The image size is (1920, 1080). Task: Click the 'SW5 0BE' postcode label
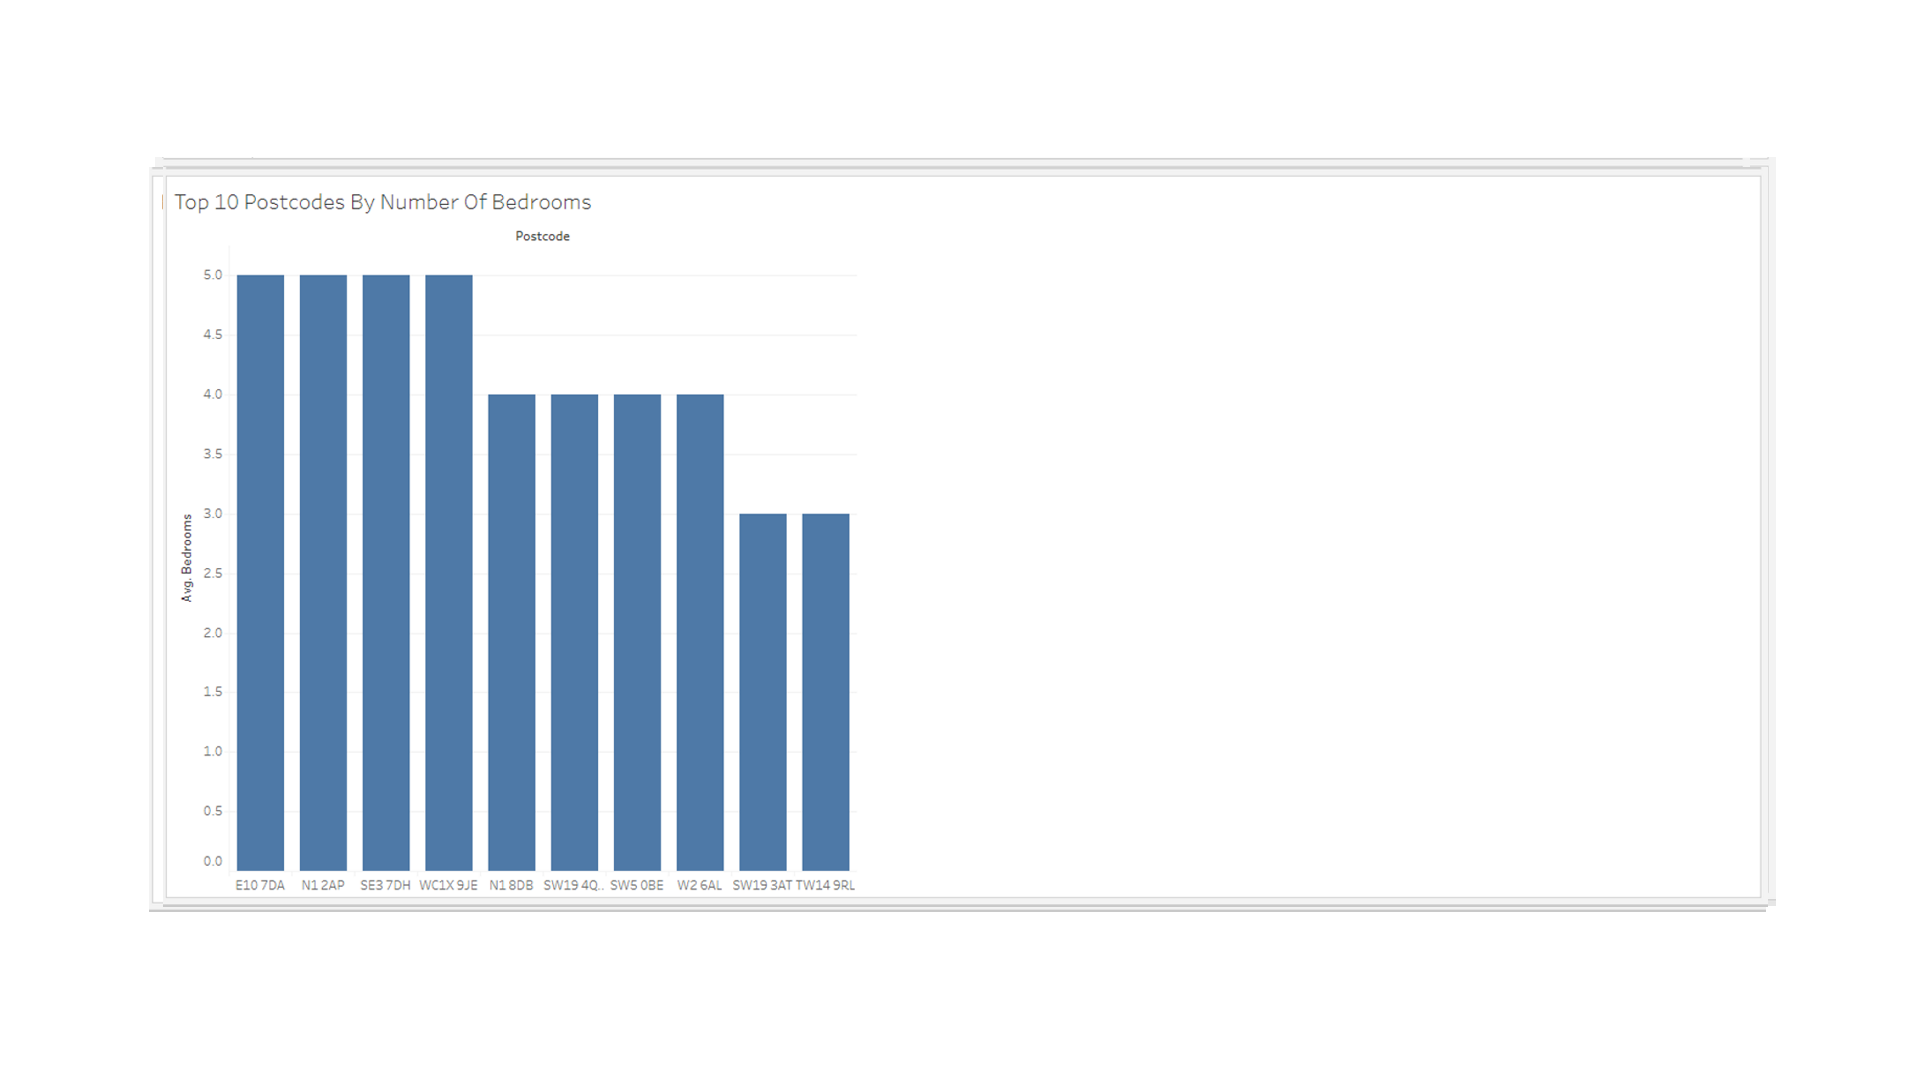click(x=637, y=885)
